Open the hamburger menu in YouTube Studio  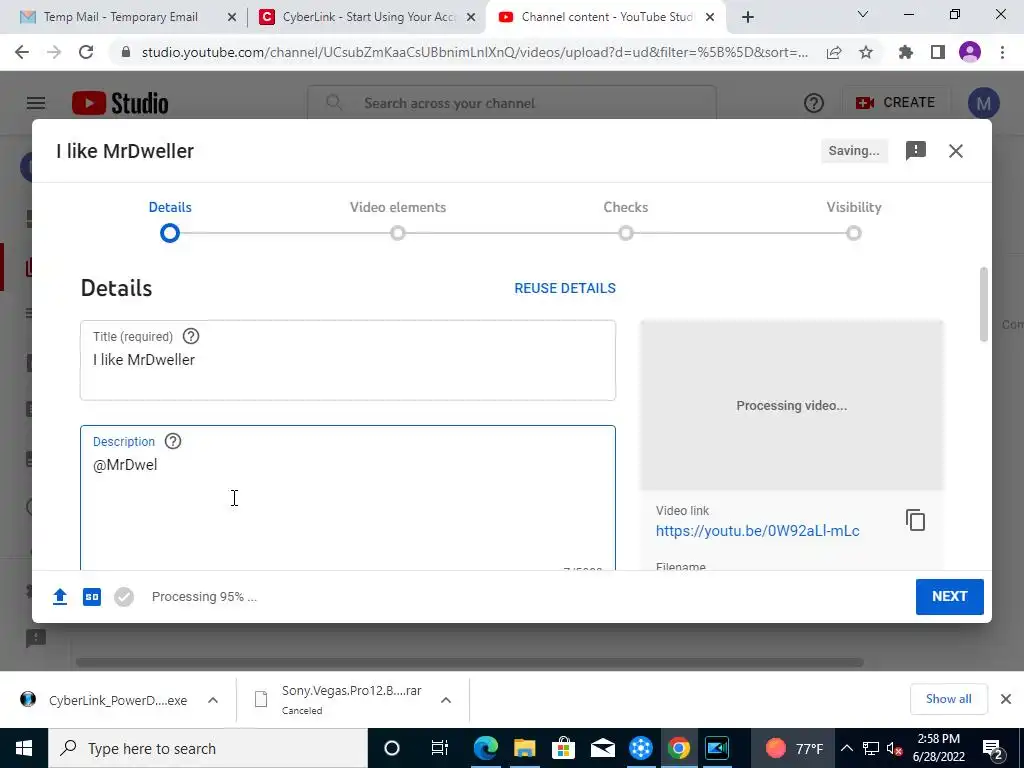coord(36,103)
